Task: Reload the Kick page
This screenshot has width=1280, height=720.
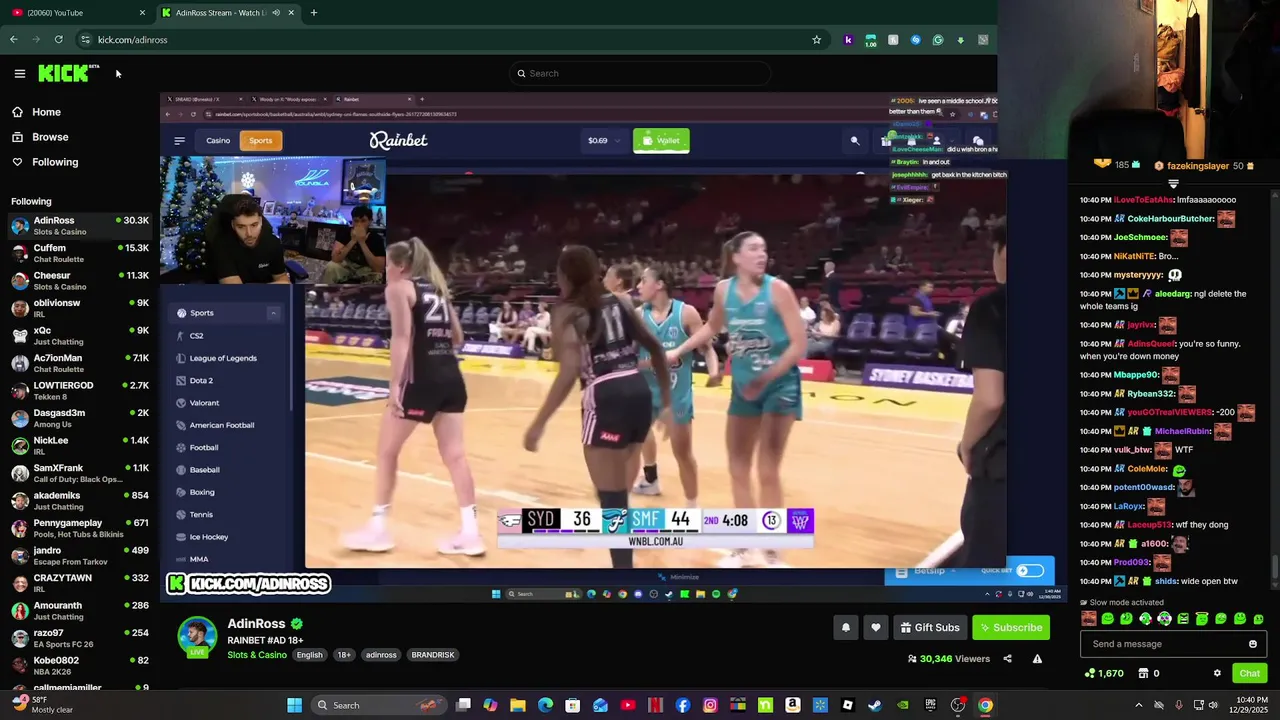Action: tap(58, 40)
